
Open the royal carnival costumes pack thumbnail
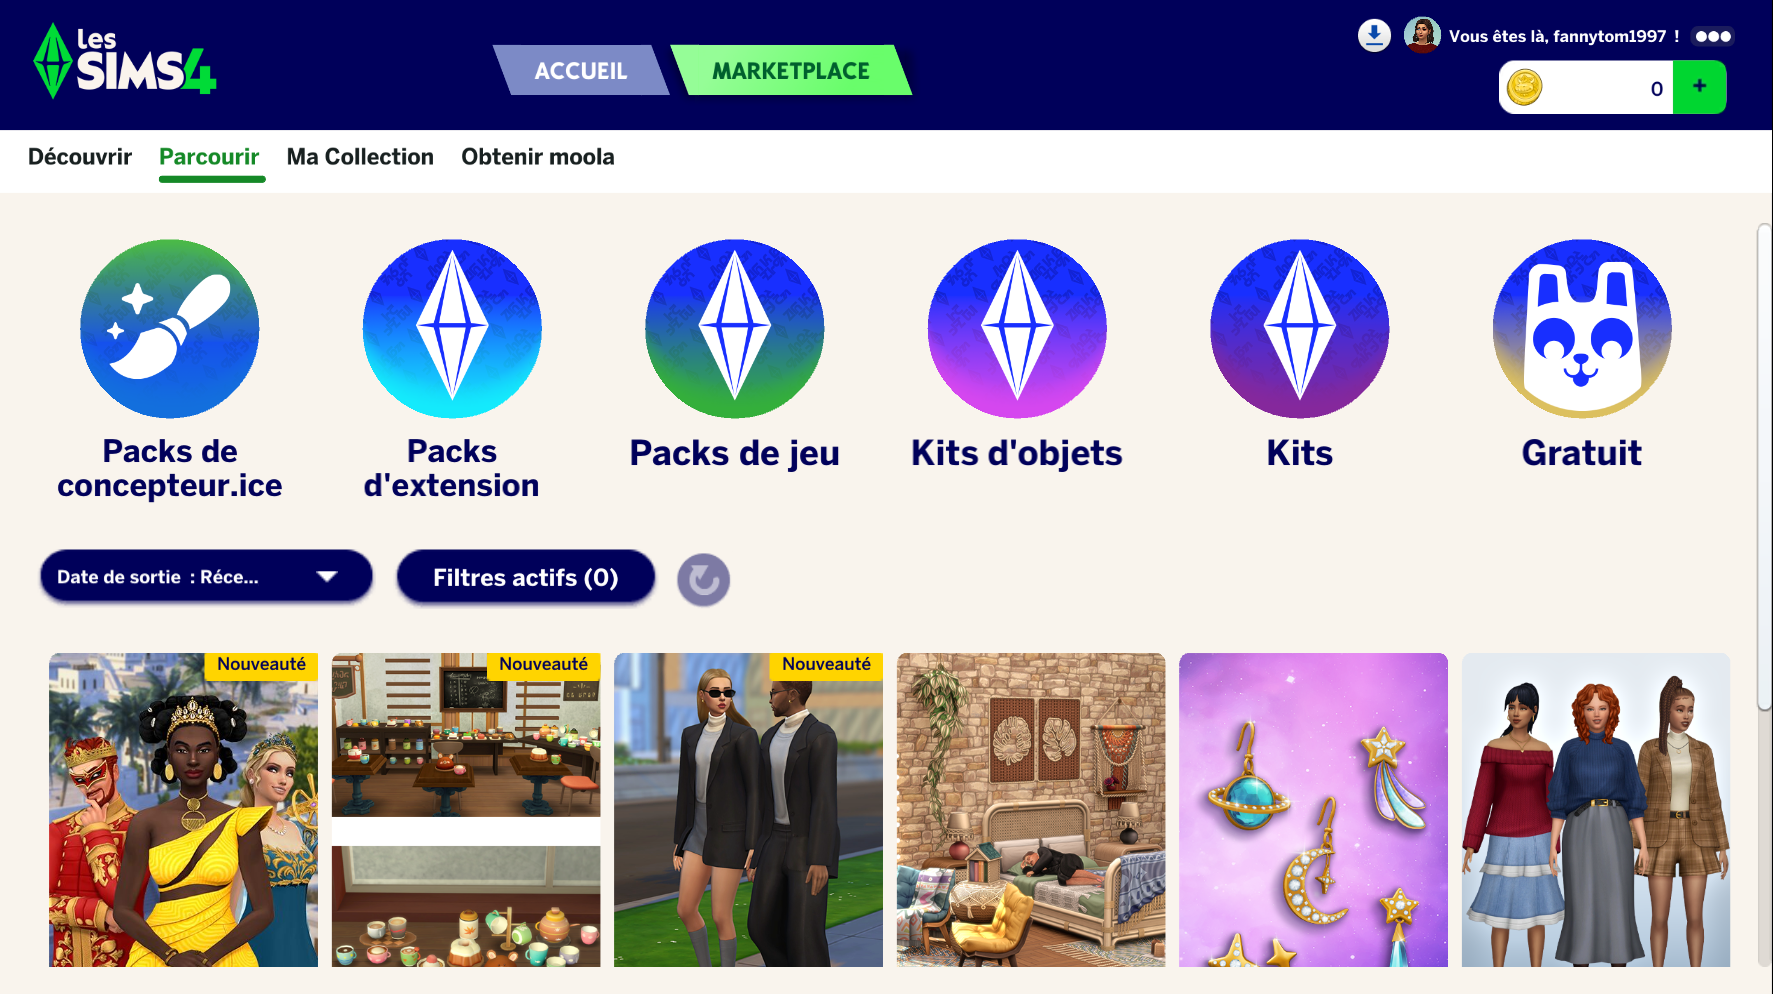point(184,810)
